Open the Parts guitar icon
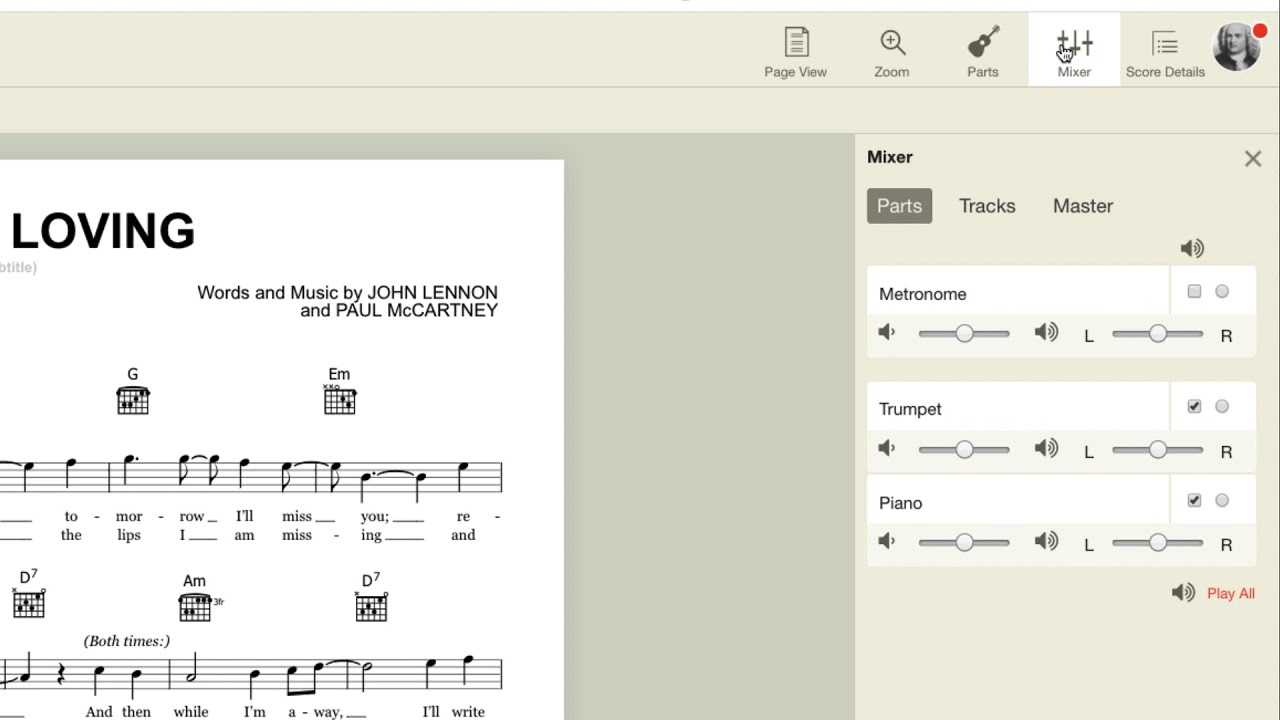The width and height of the screenshot is (1280, 720). tap(983, 52)
